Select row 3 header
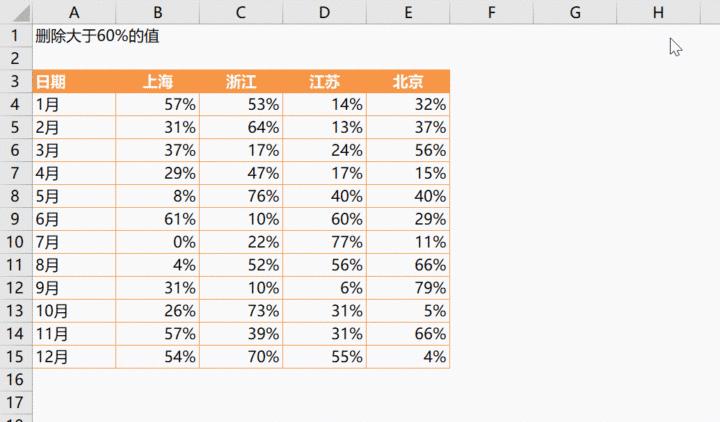This screenshot has width=720, height=422. point(16,82)
